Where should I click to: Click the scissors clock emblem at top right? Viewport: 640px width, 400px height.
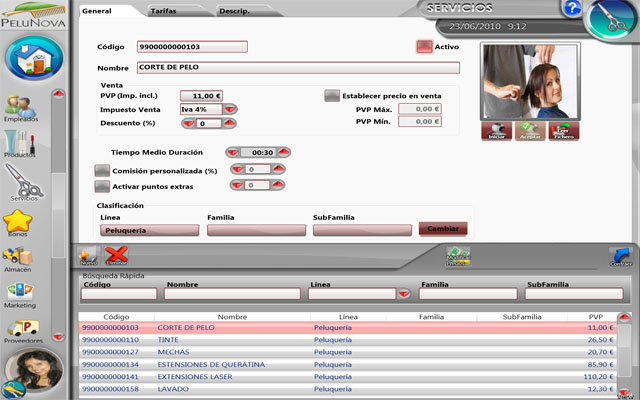click(612, 20)
